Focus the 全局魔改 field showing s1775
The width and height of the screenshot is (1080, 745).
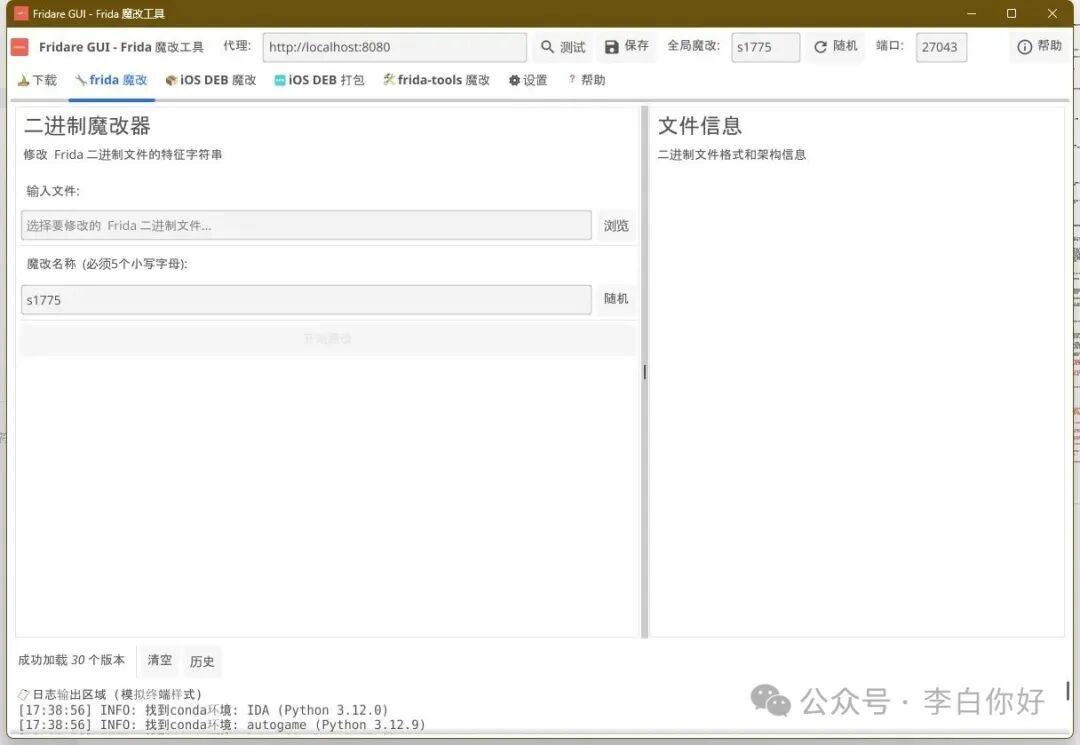point(765,47)
